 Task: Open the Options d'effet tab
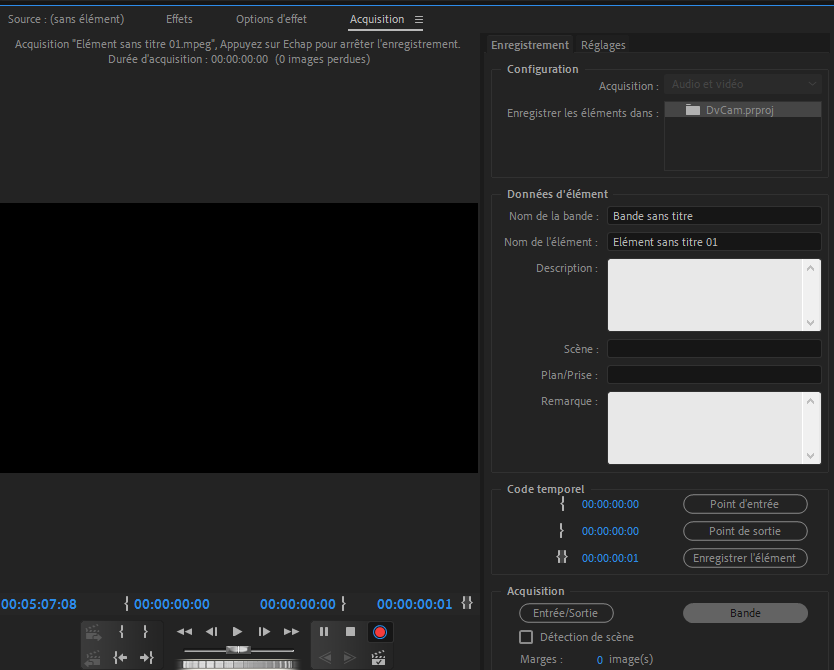[271, 20]
